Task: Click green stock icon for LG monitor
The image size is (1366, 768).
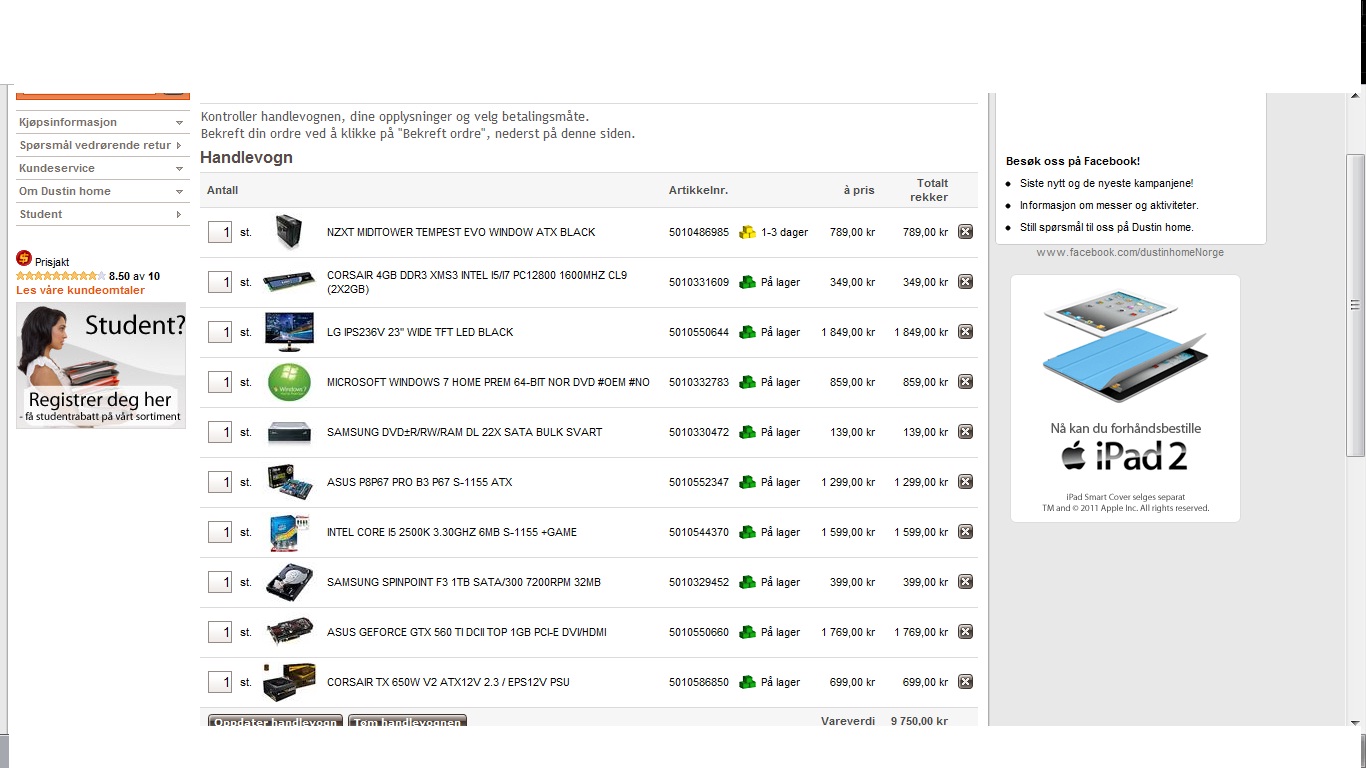Action: tap(747, 332)
